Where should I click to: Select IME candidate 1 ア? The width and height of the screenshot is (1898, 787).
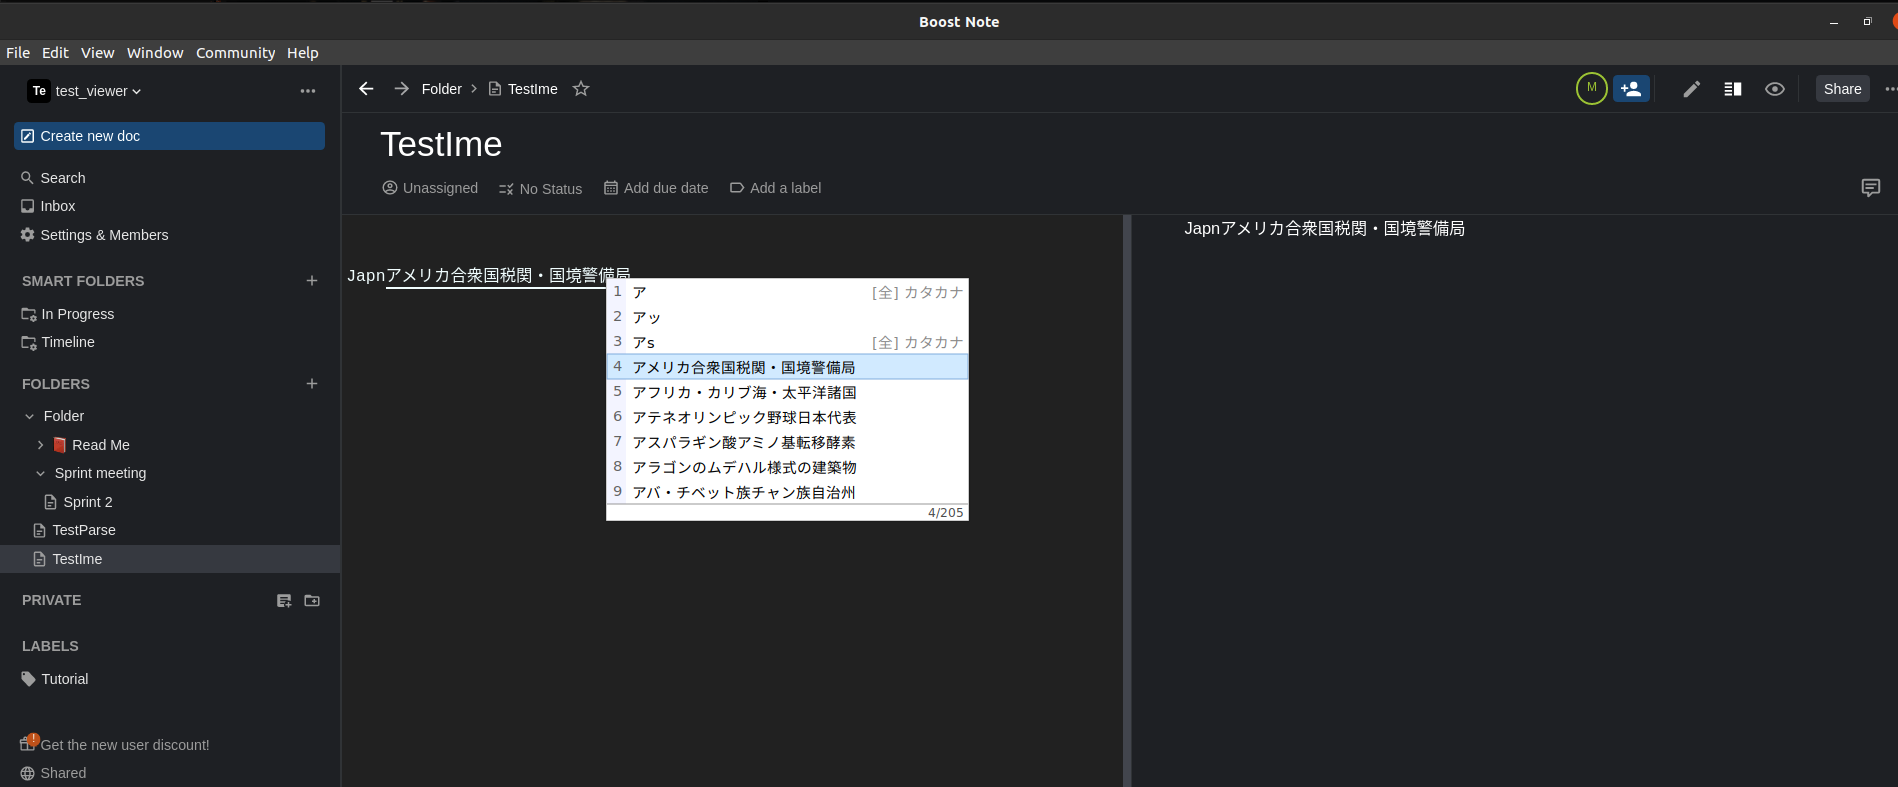click(x=787, y=292)
